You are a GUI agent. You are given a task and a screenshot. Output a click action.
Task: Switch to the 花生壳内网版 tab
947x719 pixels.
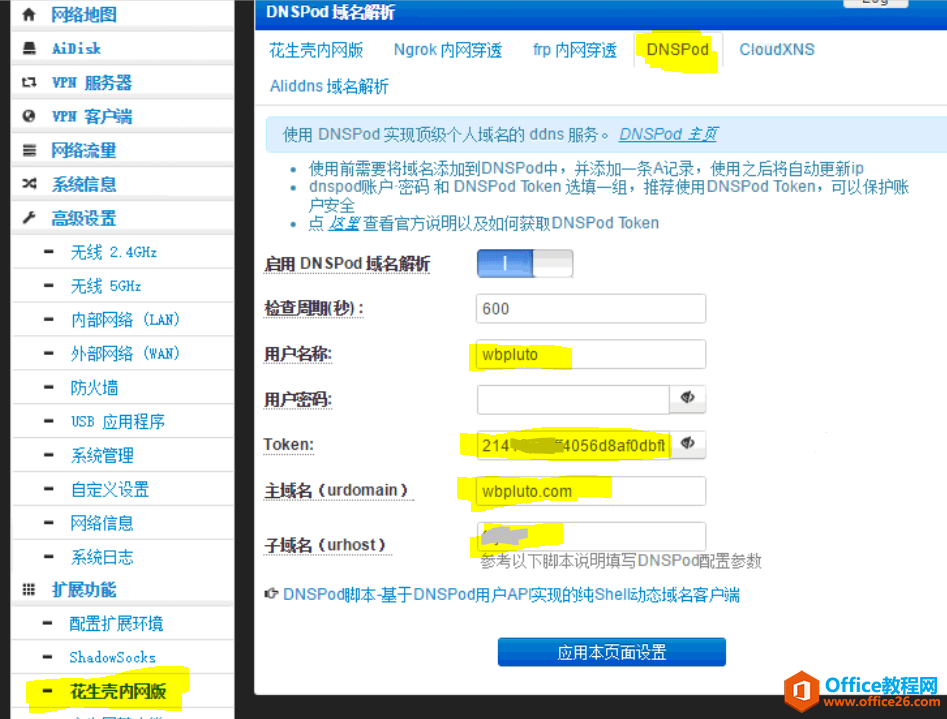tap(316, 50)
